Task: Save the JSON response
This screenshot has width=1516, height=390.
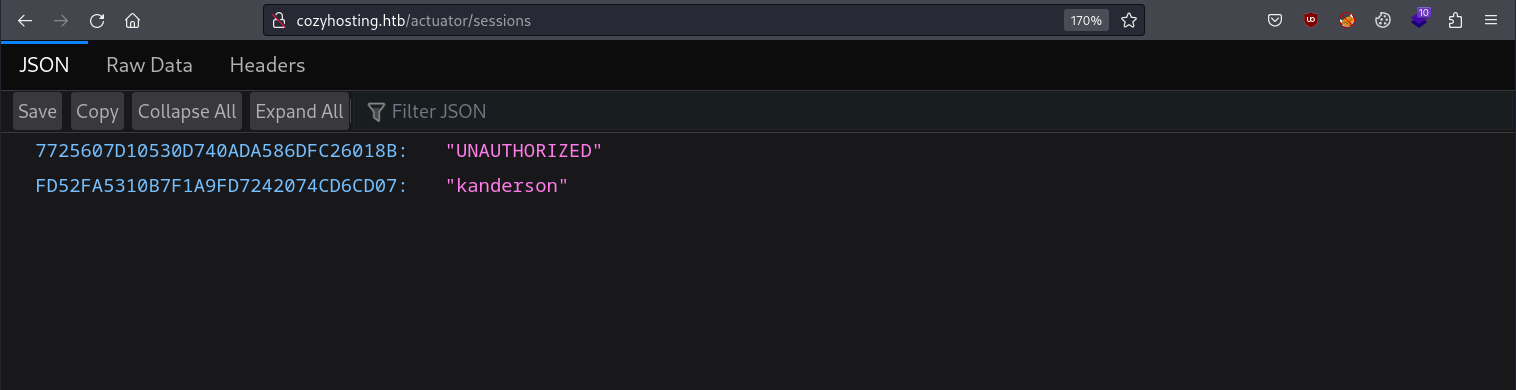Action: (38, 111)
